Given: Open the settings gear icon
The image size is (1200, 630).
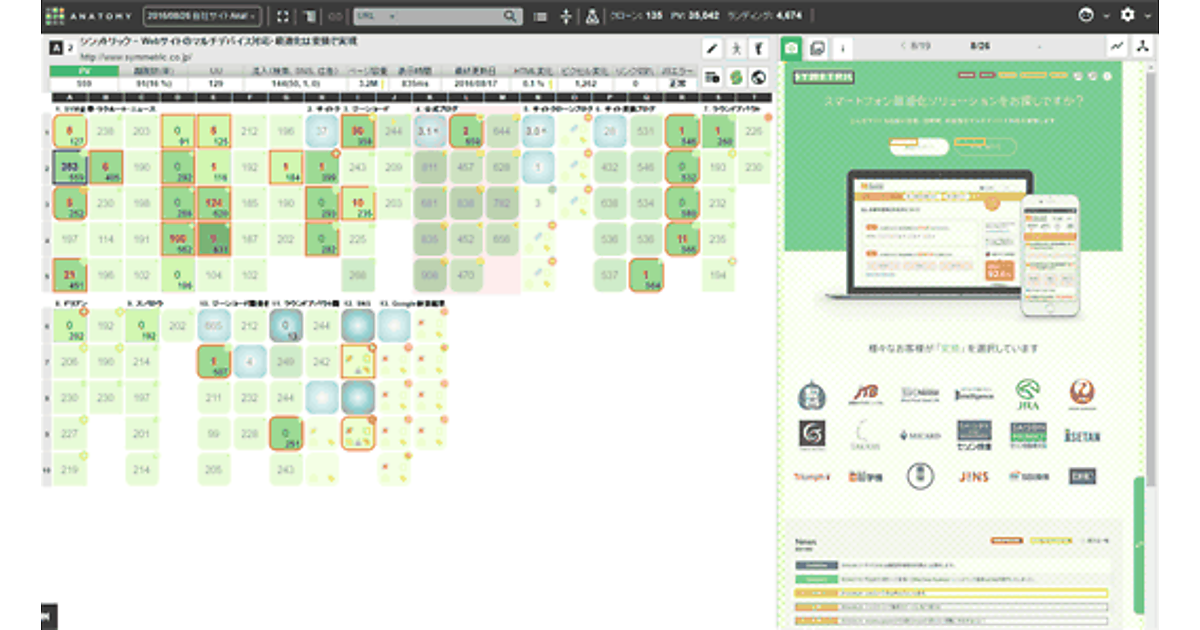Looking at the screenshot, I should [x=1128, y=16].
